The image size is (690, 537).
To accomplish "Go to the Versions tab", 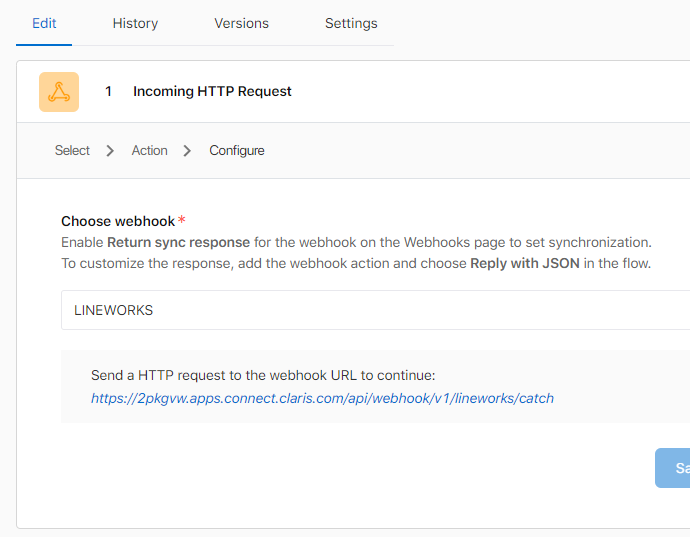I will pos(242,23).
